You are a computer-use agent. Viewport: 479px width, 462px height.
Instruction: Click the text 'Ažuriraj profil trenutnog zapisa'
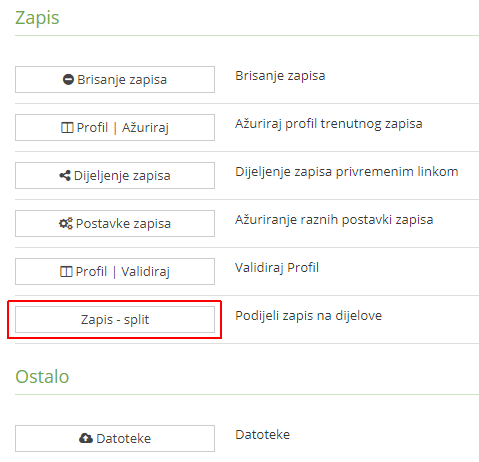click(x=329, y=124)
